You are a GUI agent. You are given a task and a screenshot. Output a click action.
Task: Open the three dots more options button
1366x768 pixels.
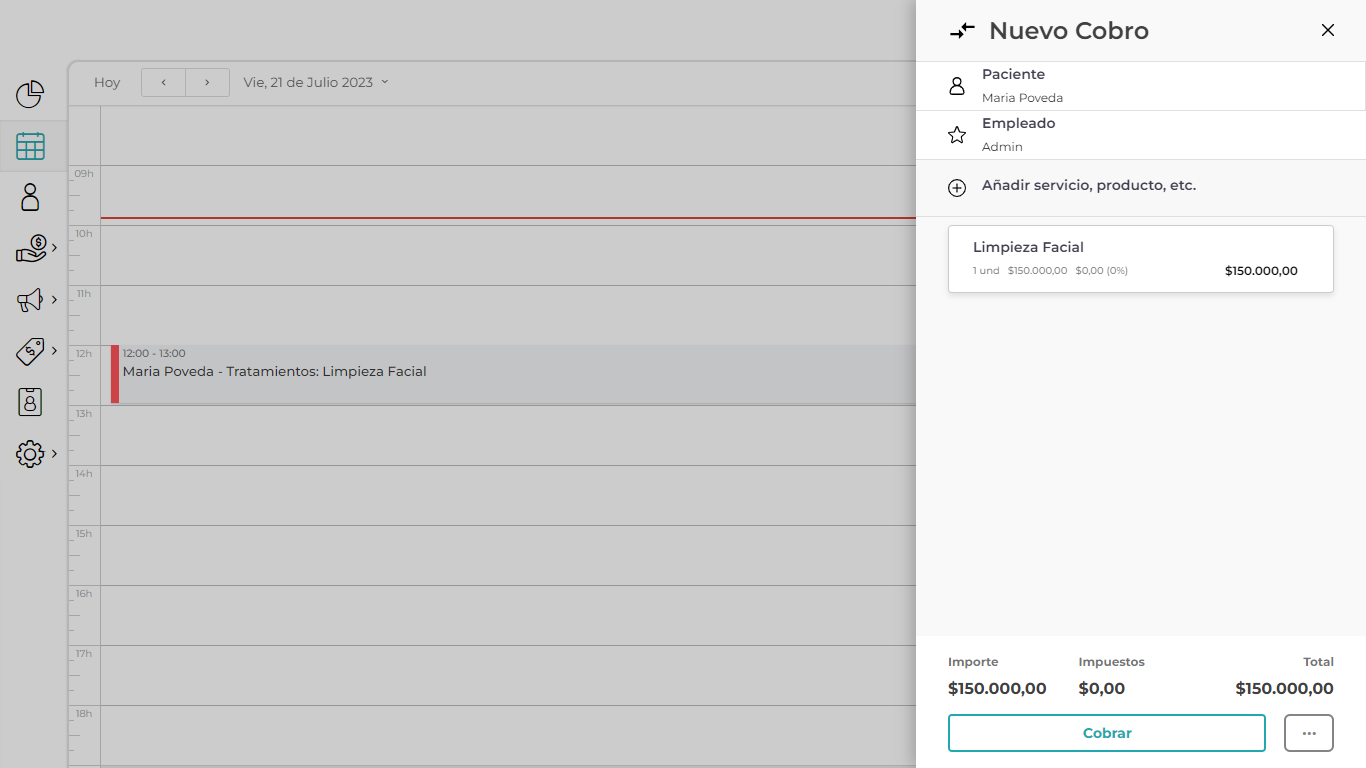click(1309, 733)
